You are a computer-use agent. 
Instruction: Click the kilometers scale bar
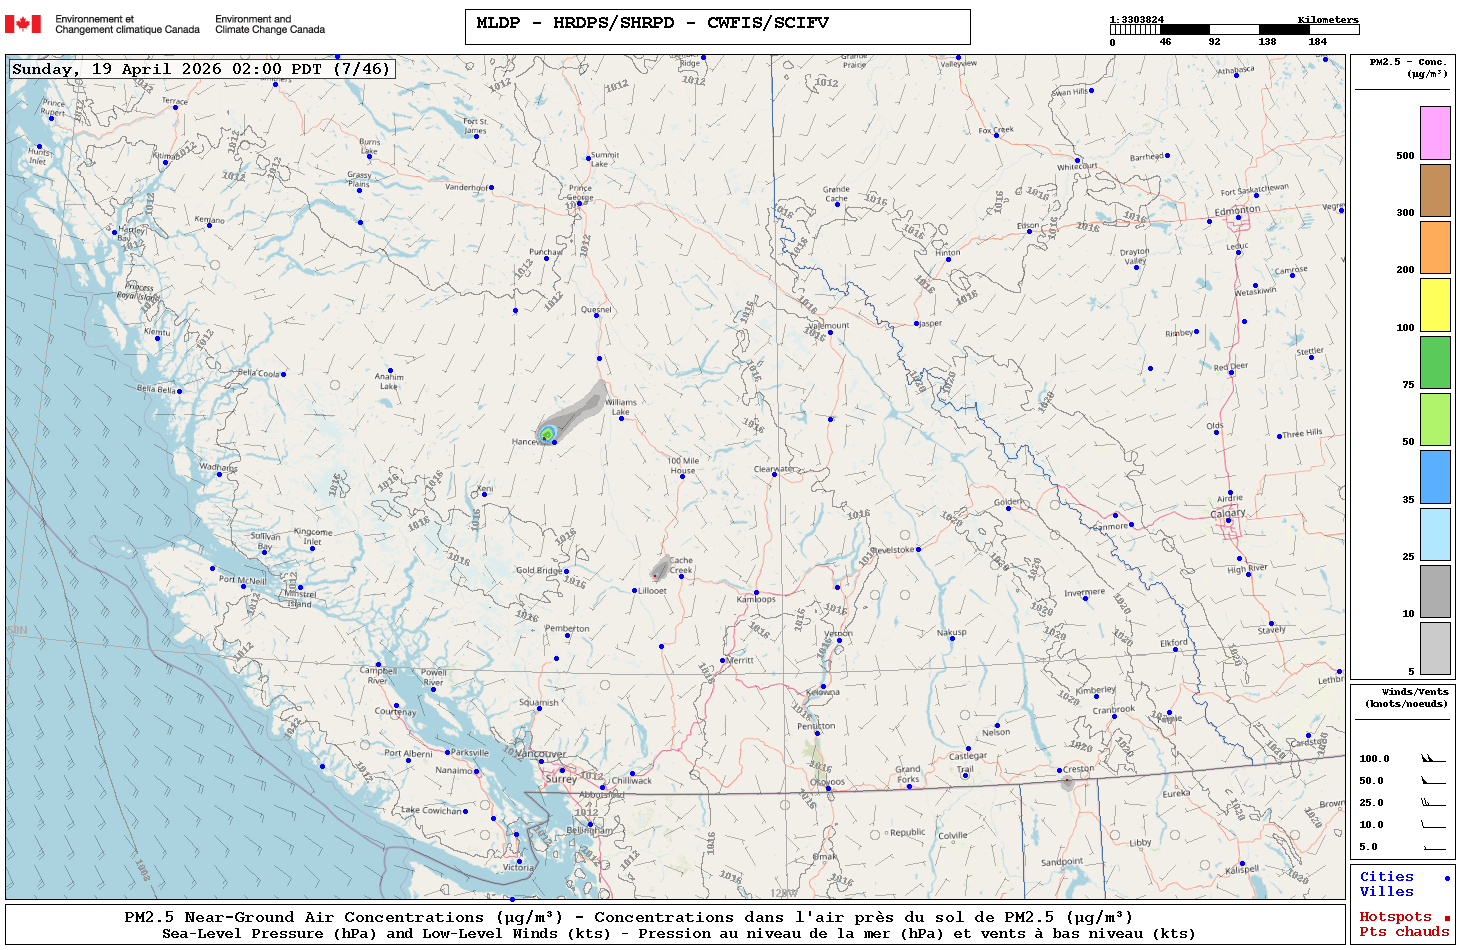[x=1234, y=30]
